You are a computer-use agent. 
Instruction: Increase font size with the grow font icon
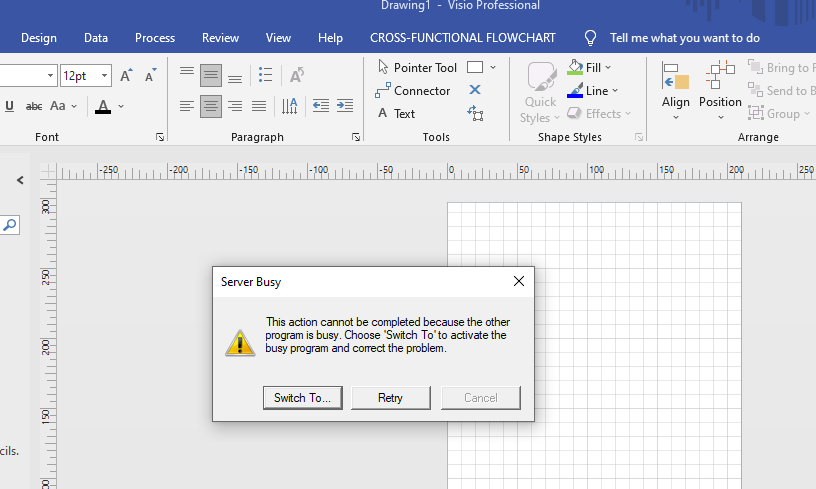(126, 76)
